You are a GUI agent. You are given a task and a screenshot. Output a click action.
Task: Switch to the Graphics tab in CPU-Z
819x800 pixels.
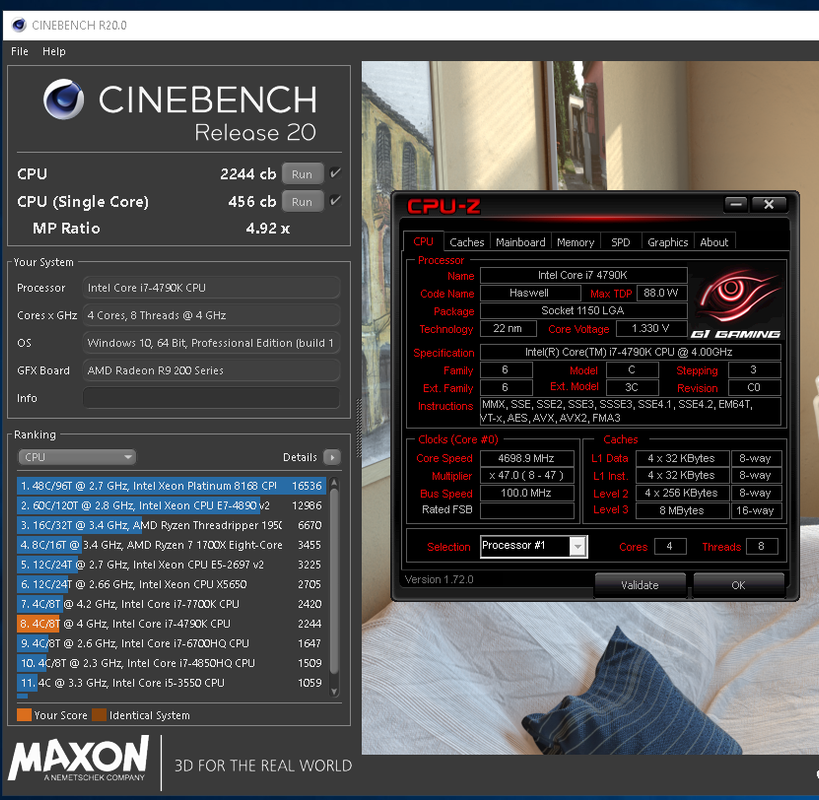coord(668,242)
